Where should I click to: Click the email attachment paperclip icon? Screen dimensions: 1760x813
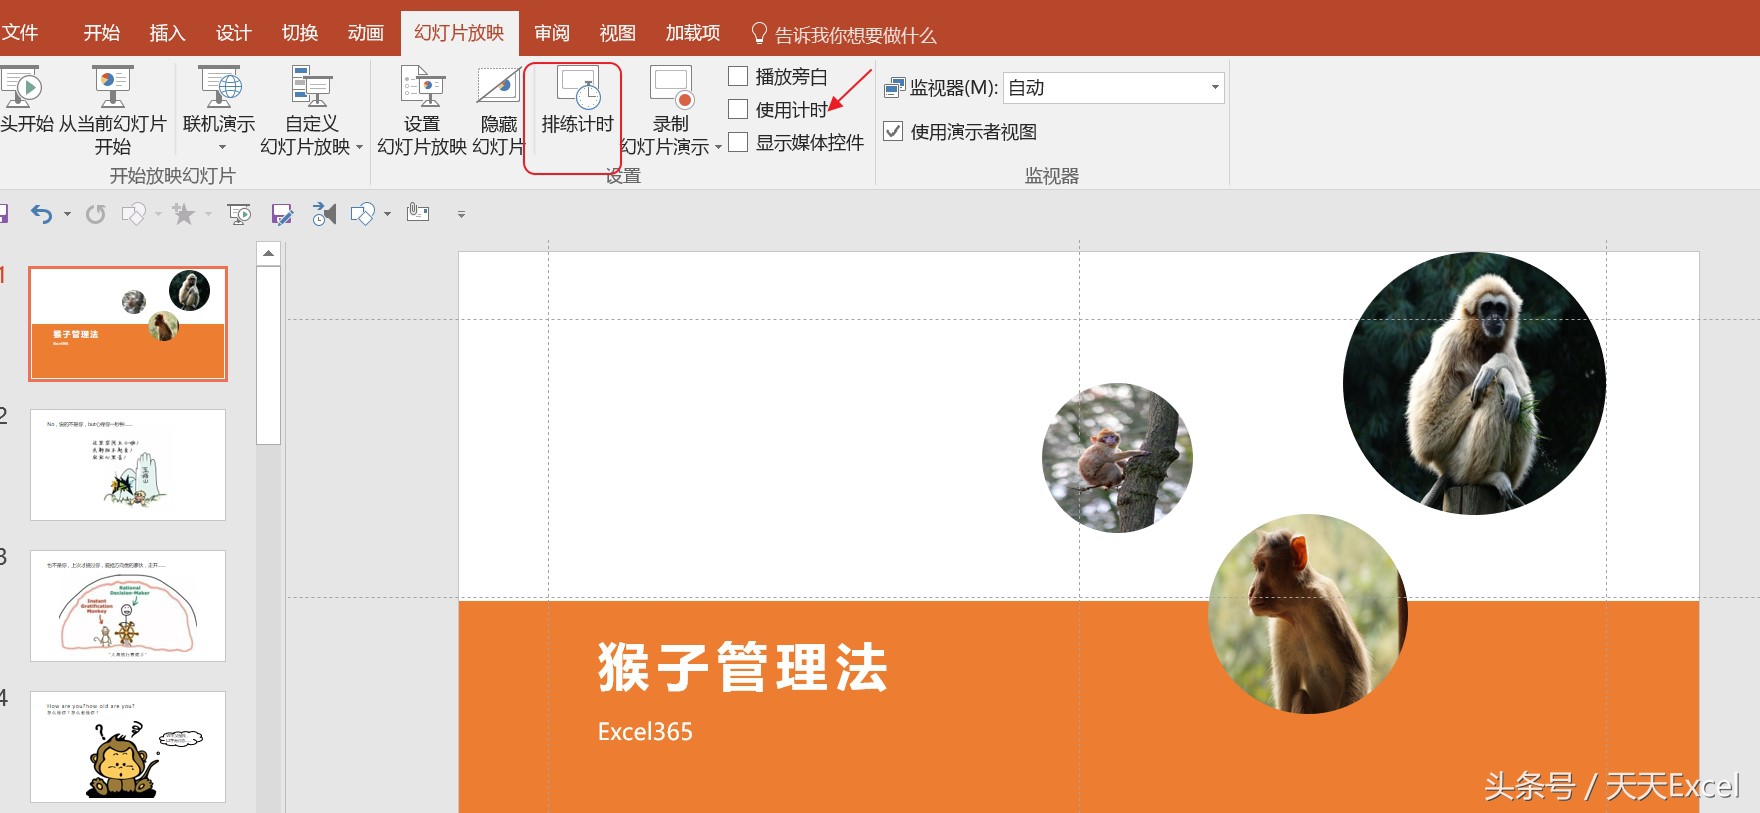(x=418, y=212)
